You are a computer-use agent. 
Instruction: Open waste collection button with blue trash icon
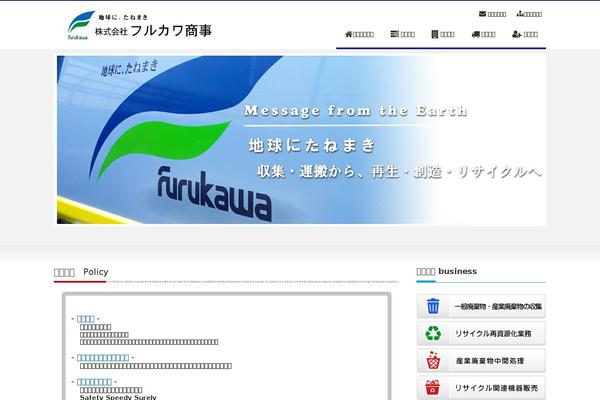[x=481, y=306]
